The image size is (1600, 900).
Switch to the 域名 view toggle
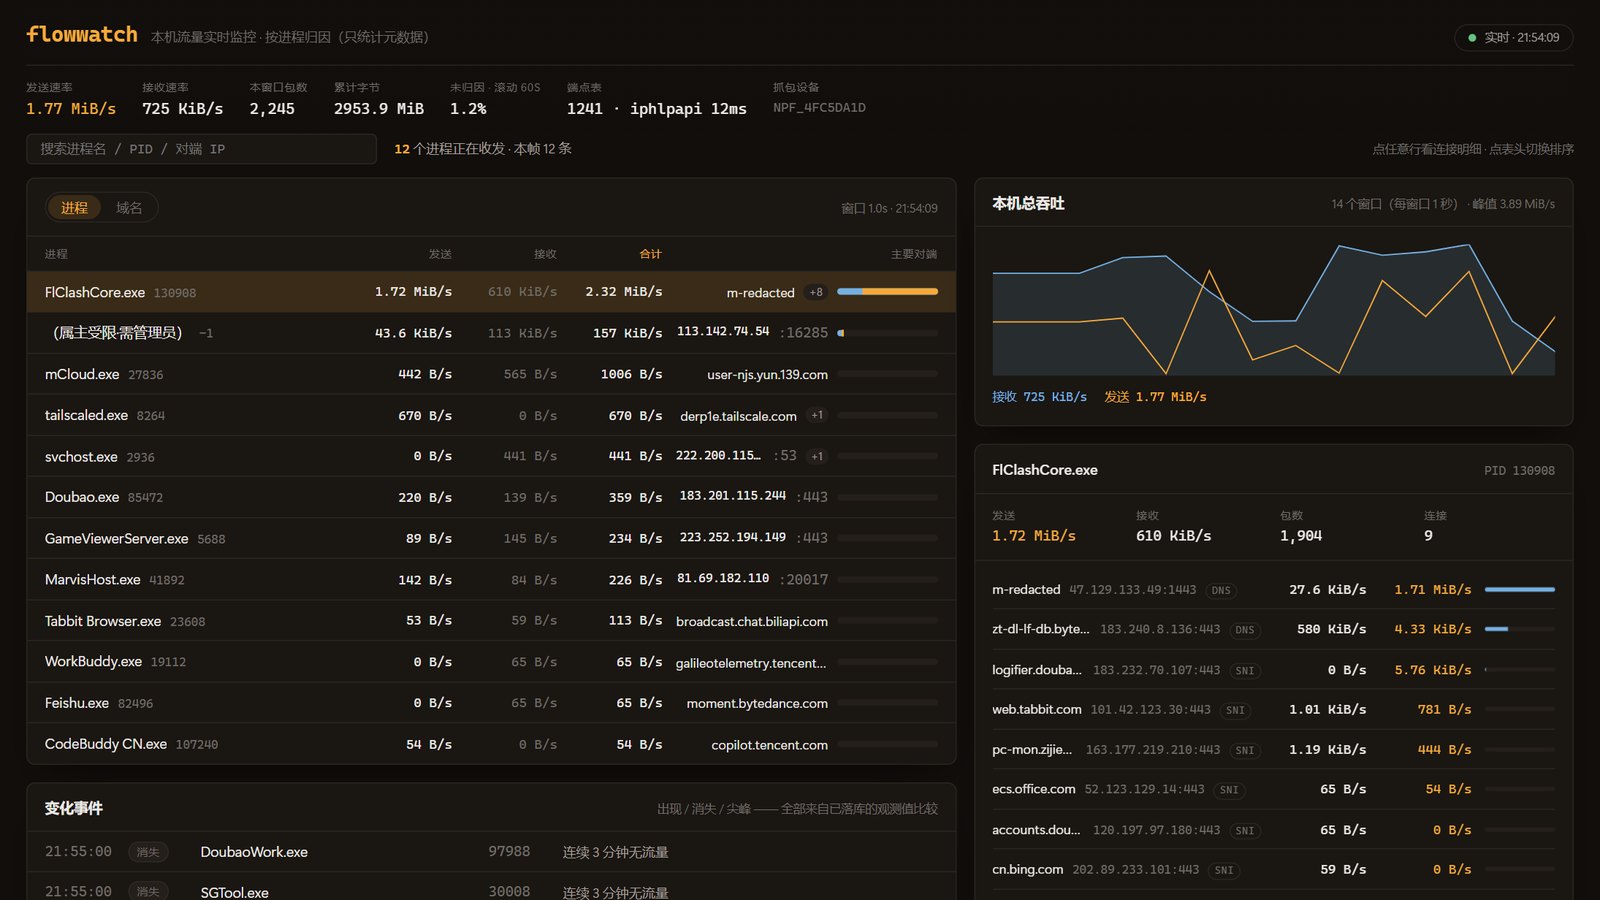click(x=129, y=208)
